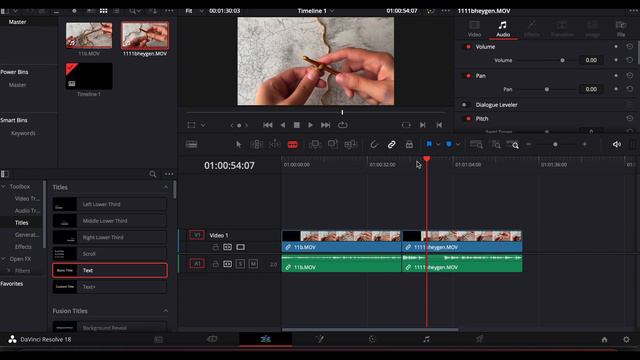640x360 pixels.
Task: Click the Custom Zoom magnifier icon
Action: [x=513, y=144]
